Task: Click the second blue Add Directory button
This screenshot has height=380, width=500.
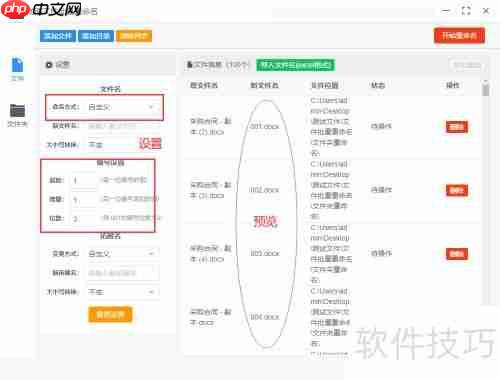Action: [x=96, y=36]
